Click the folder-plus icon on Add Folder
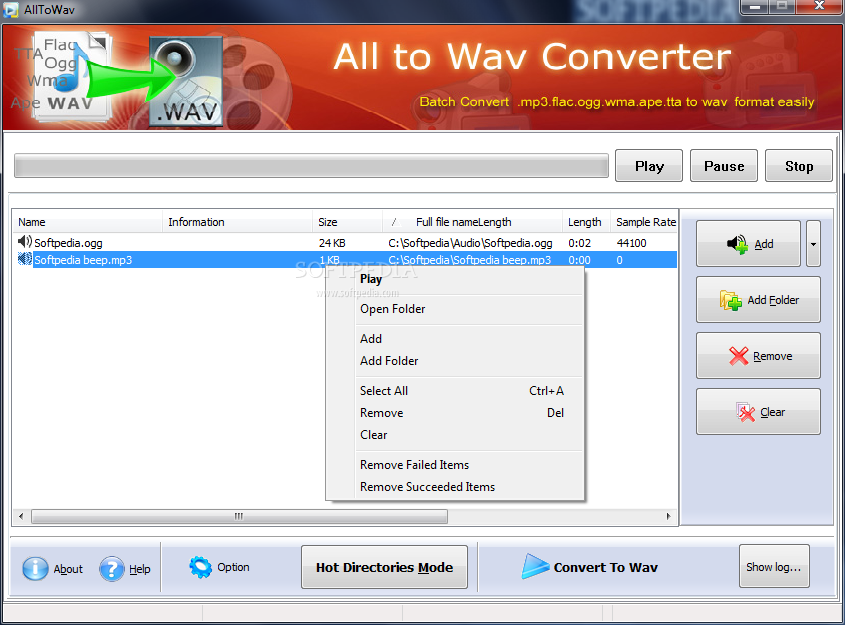 (731, 300)
